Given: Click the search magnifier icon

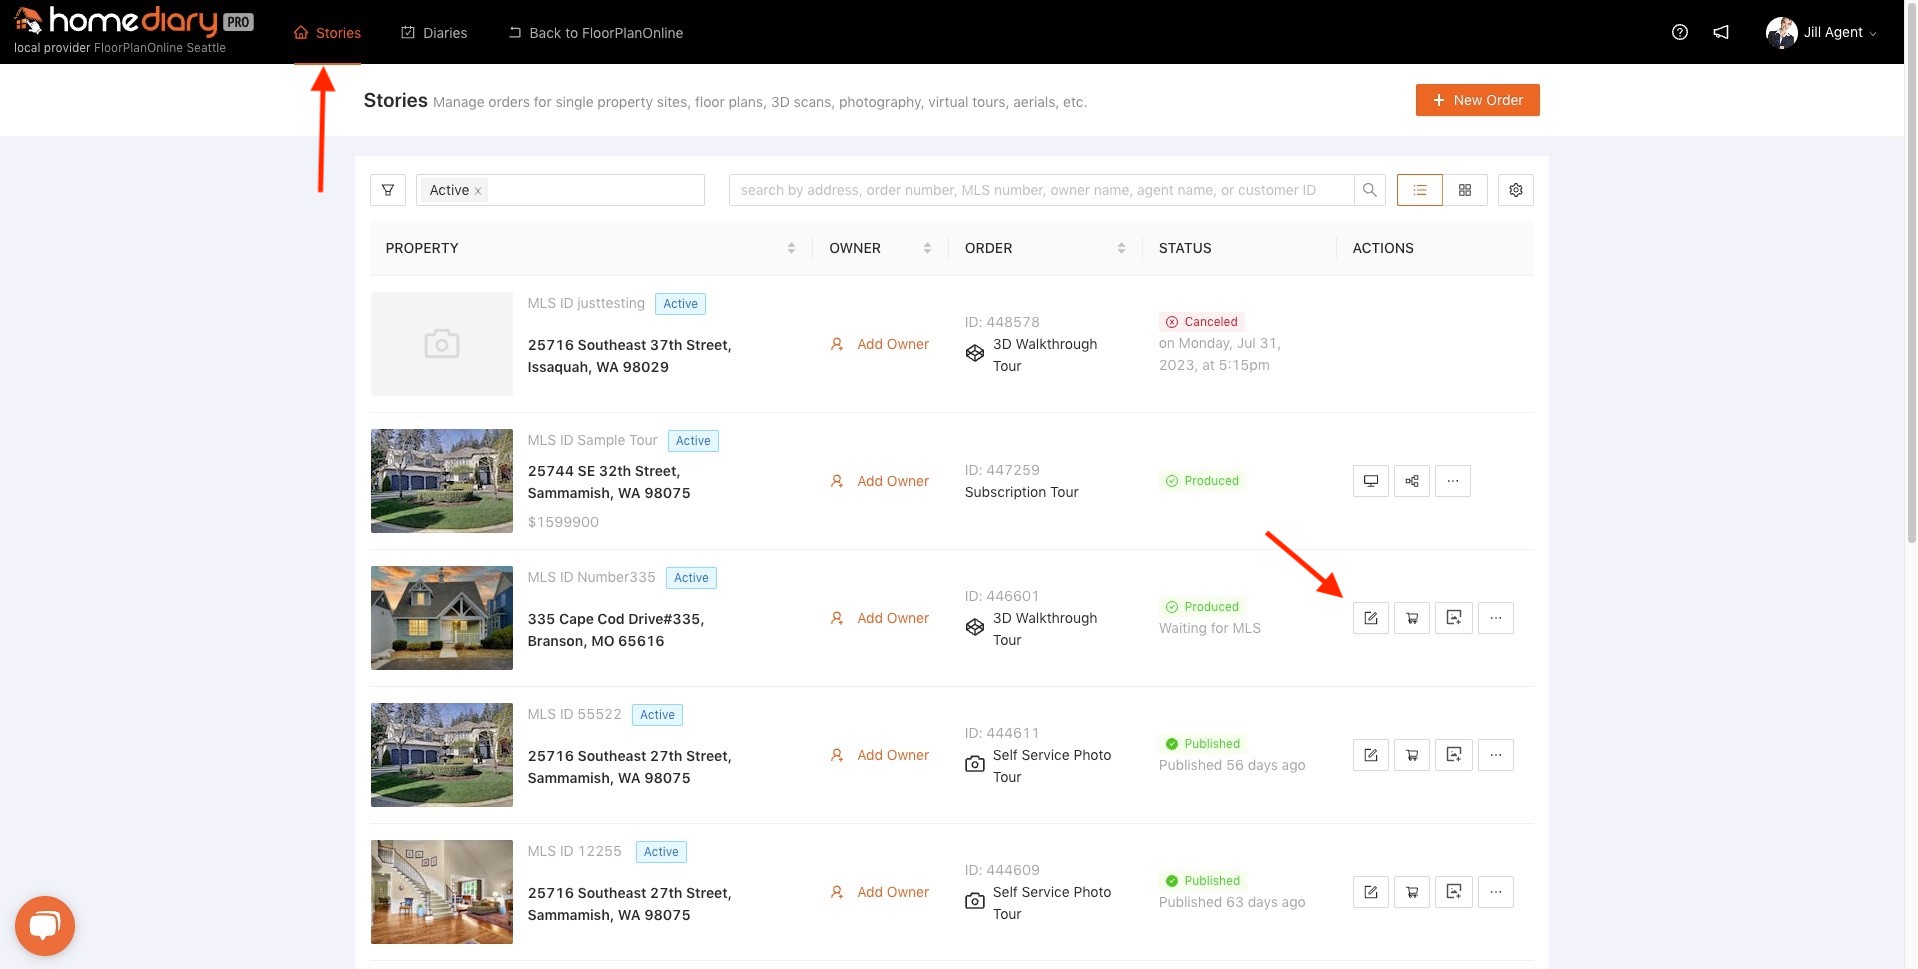Looking at the screenshot, I should coord(1369,190).
